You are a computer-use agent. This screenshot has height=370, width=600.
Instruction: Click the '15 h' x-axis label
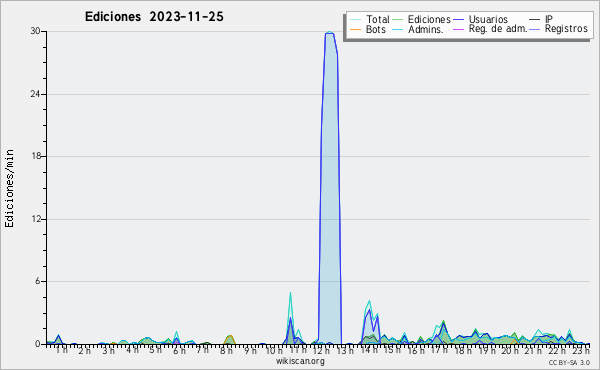point(392,350)
